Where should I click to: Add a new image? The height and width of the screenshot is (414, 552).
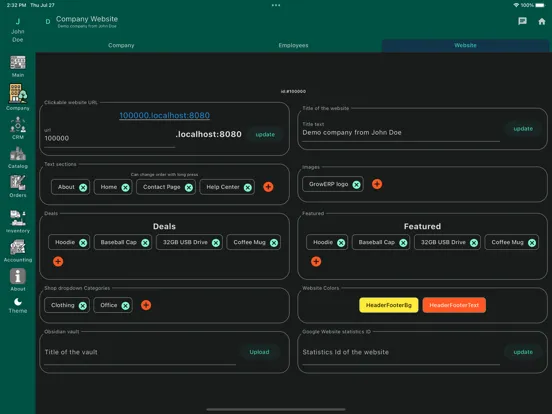click(x=377, y=184)
